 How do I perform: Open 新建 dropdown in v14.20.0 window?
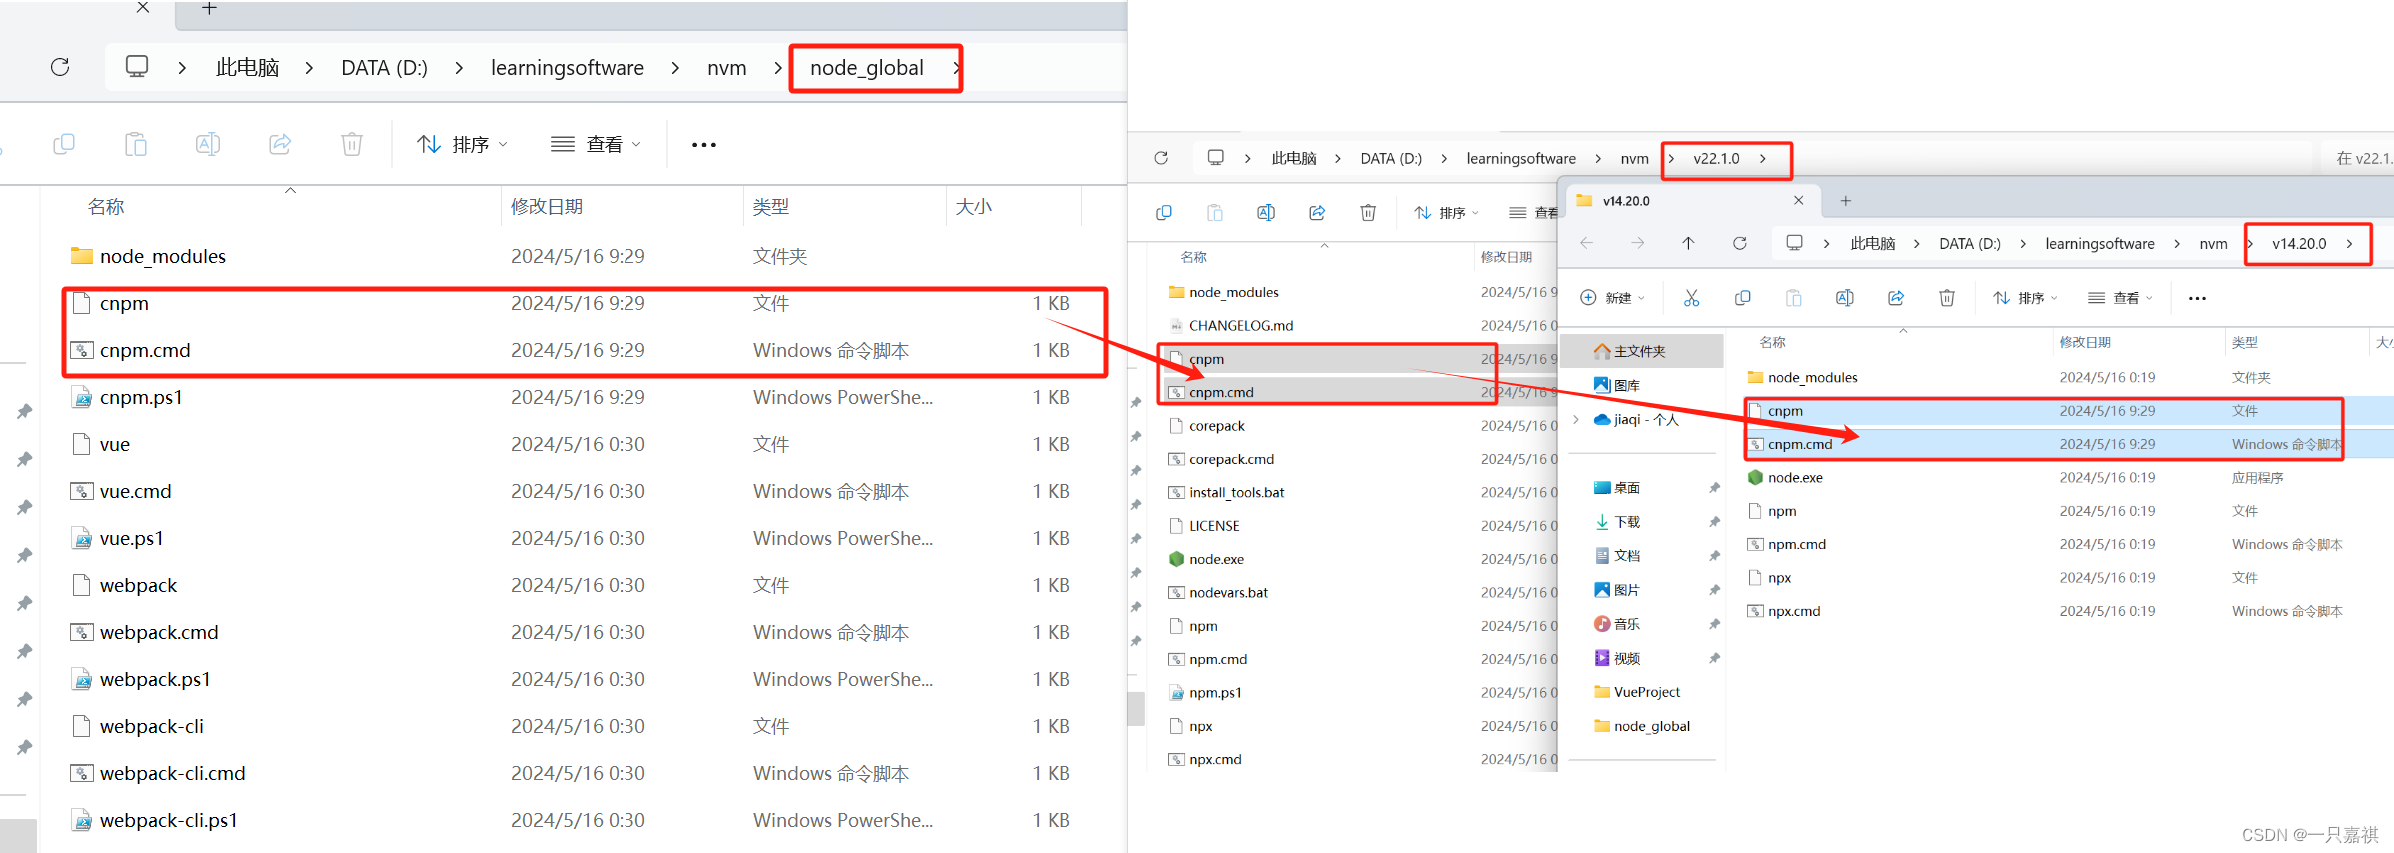pyautogui.click(x=1612, y=298)
